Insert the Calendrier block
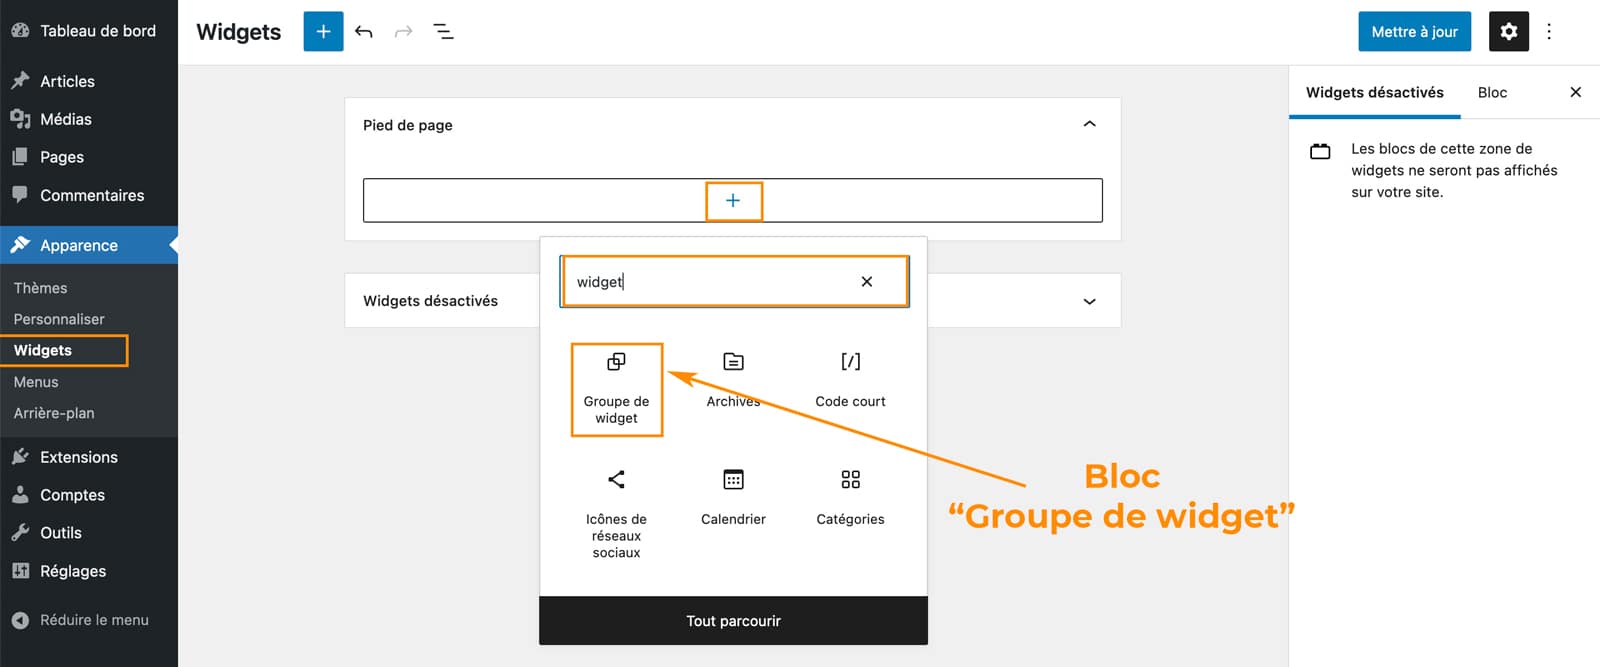Screen dimensions: 1600x667 coord(733,497)
